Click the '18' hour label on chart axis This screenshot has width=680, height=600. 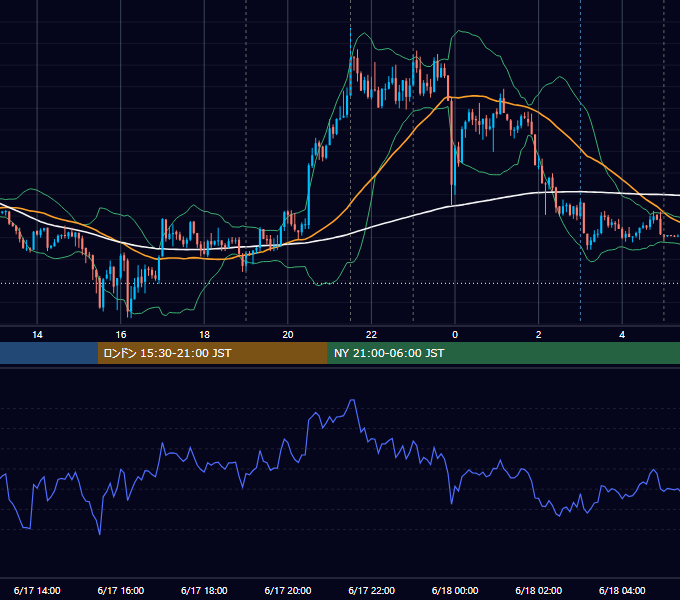tap(204, 335)
